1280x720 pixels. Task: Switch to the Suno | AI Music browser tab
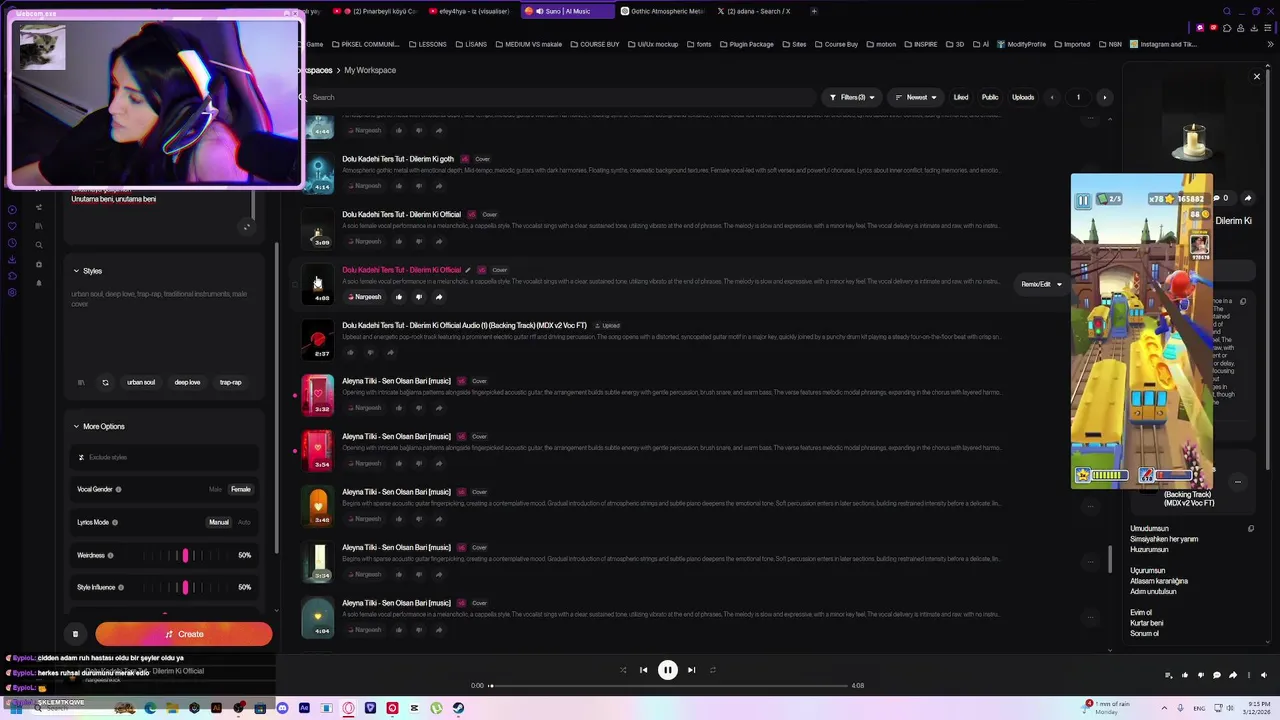pyautogui.click(x=568, y=11)
